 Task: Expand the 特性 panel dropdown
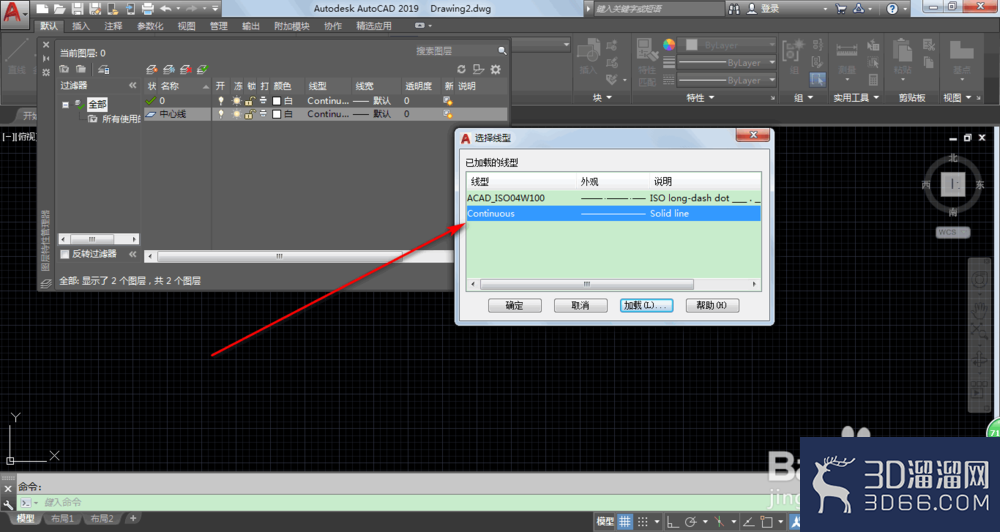(700, 98)
